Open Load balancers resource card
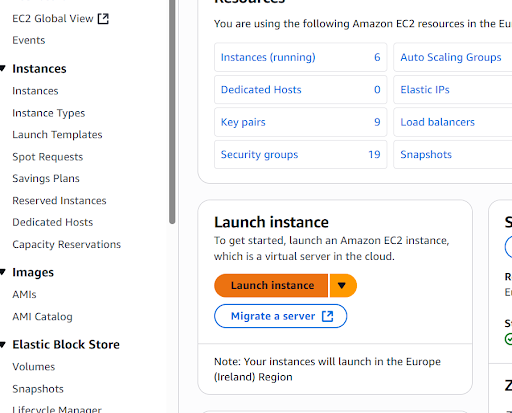 pyautogui.click(x=453, y=122)
